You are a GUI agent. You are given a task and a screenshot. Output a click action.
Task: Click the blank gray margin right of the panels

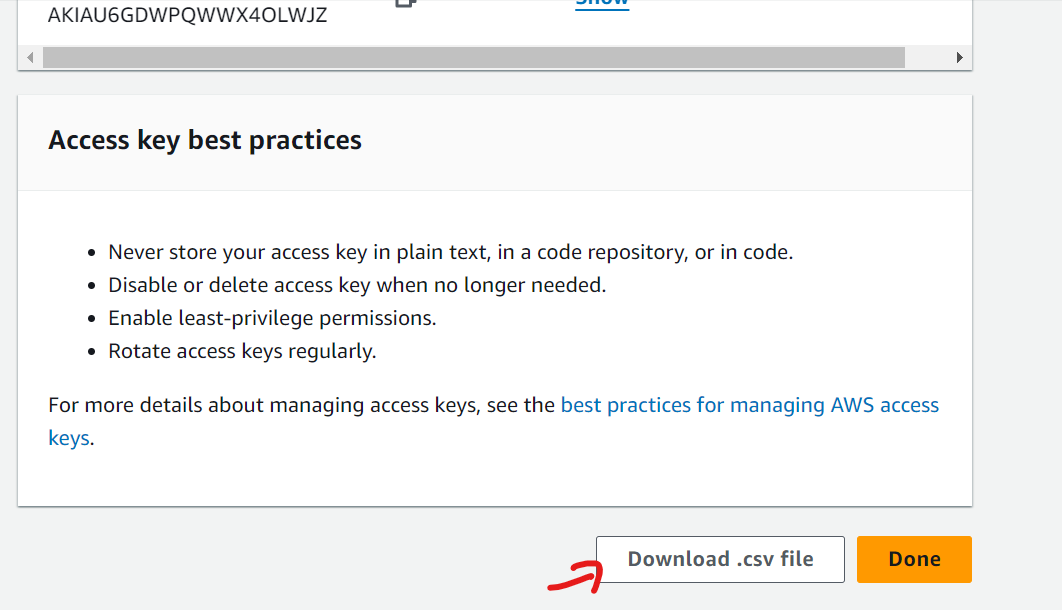click(1017, 300)
